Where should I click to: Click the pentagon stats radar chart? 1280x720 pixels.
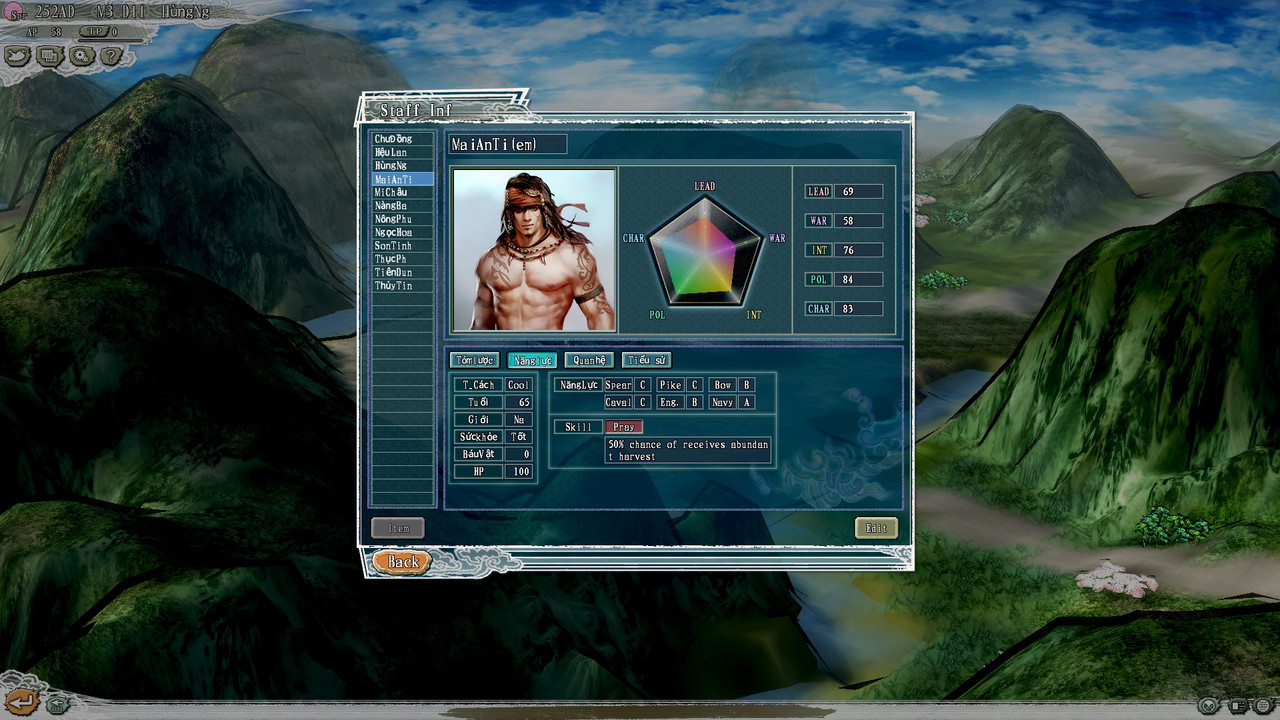[x=705, y=251]
